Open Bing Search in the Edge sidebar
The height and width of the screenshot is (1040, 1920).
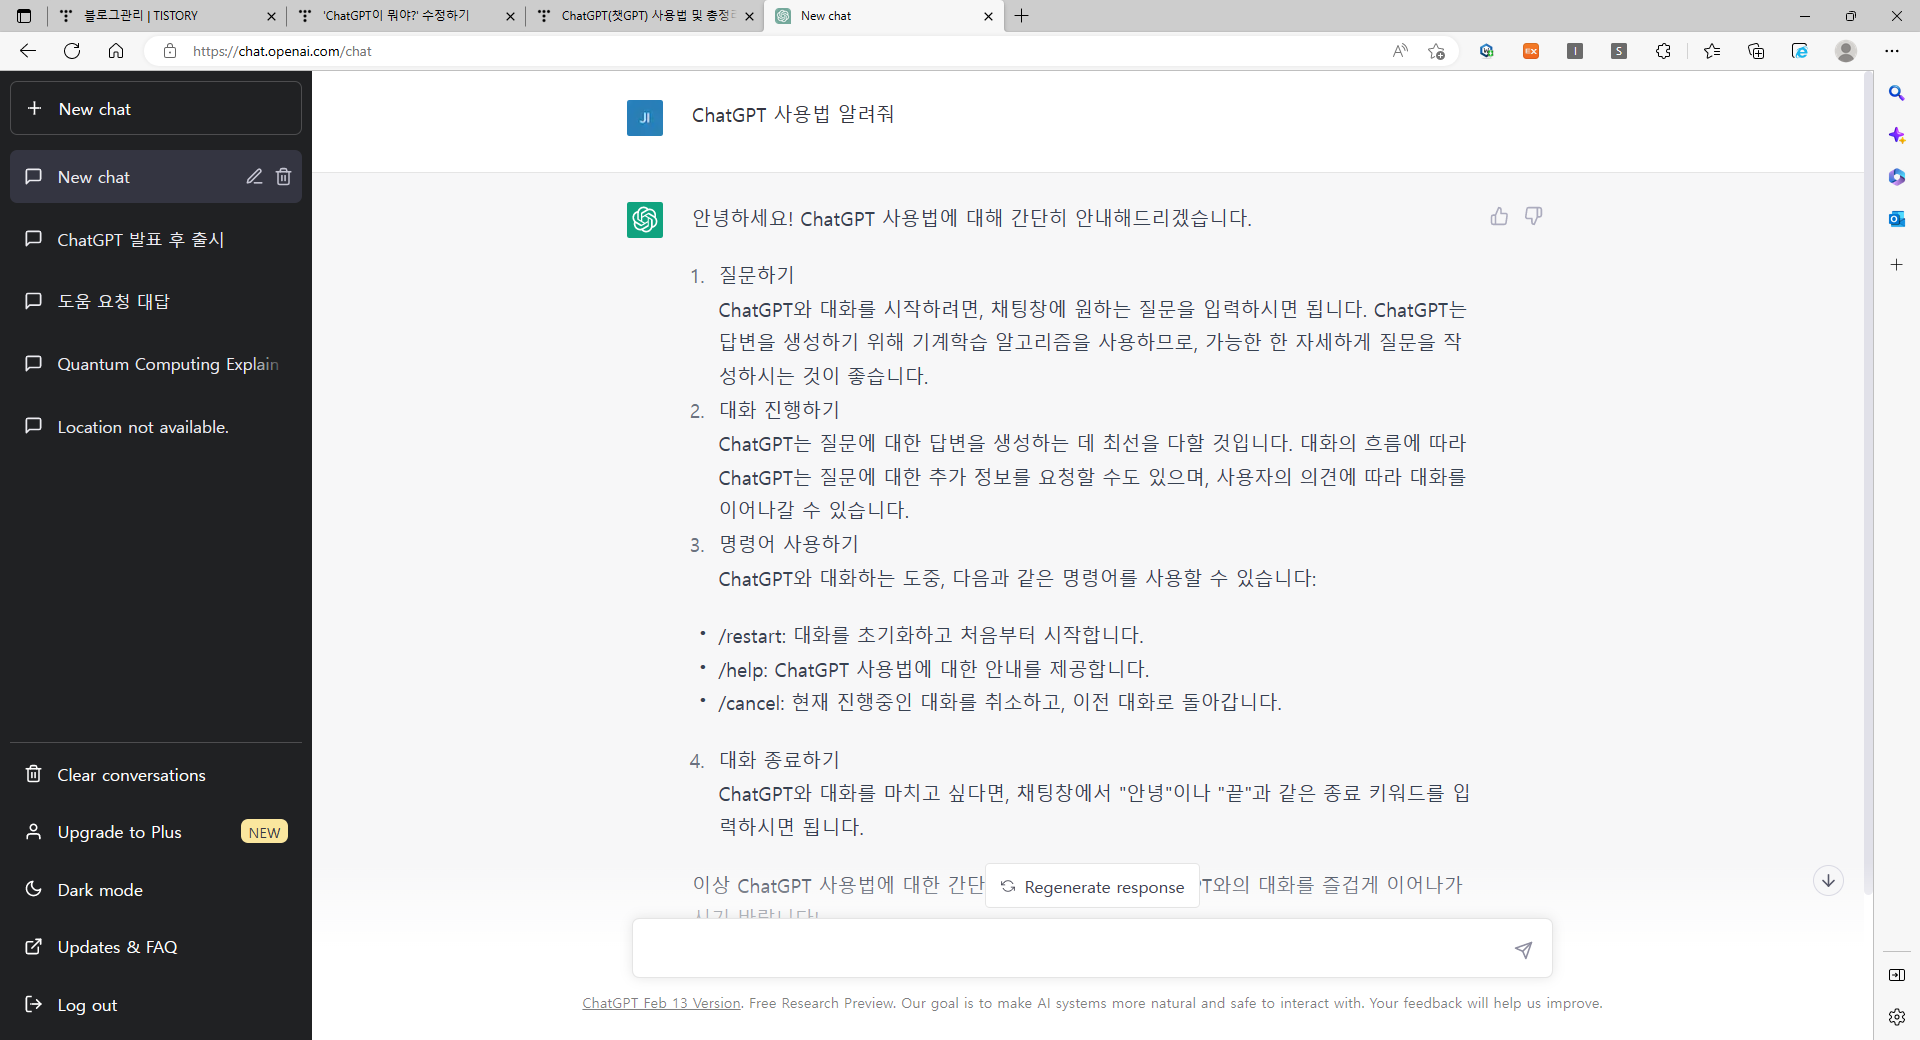click(x=1896, y=92)
